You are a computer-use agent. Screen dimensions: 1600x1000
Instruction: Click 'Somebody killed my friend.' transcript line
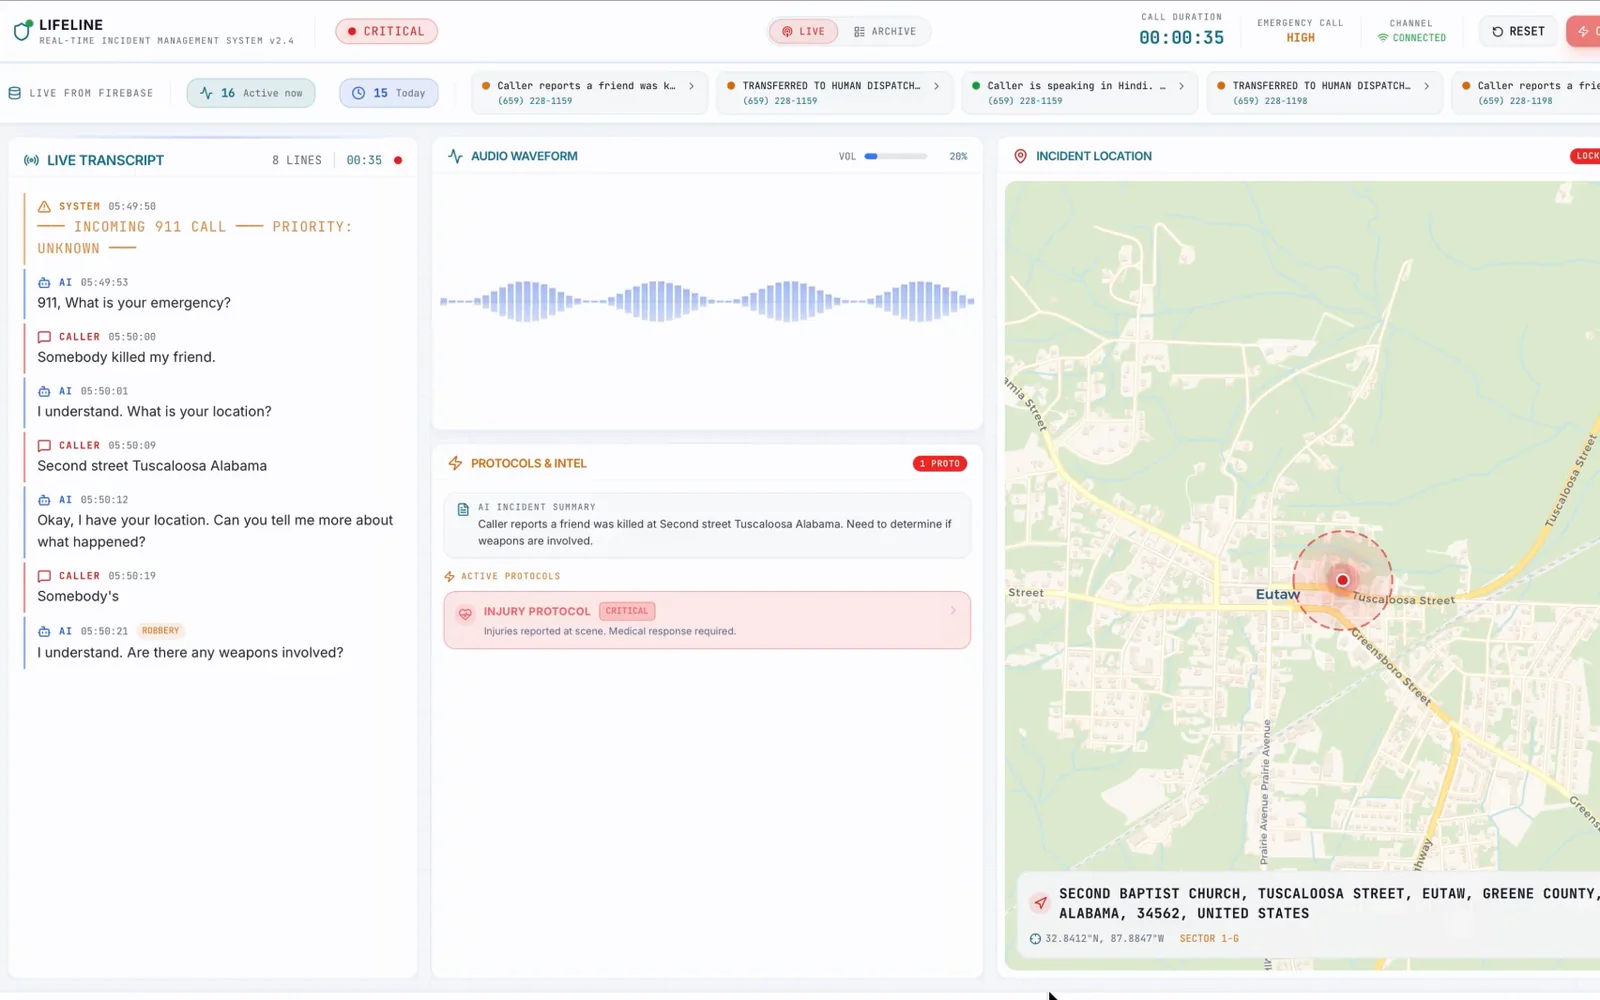tap(126, 357)
